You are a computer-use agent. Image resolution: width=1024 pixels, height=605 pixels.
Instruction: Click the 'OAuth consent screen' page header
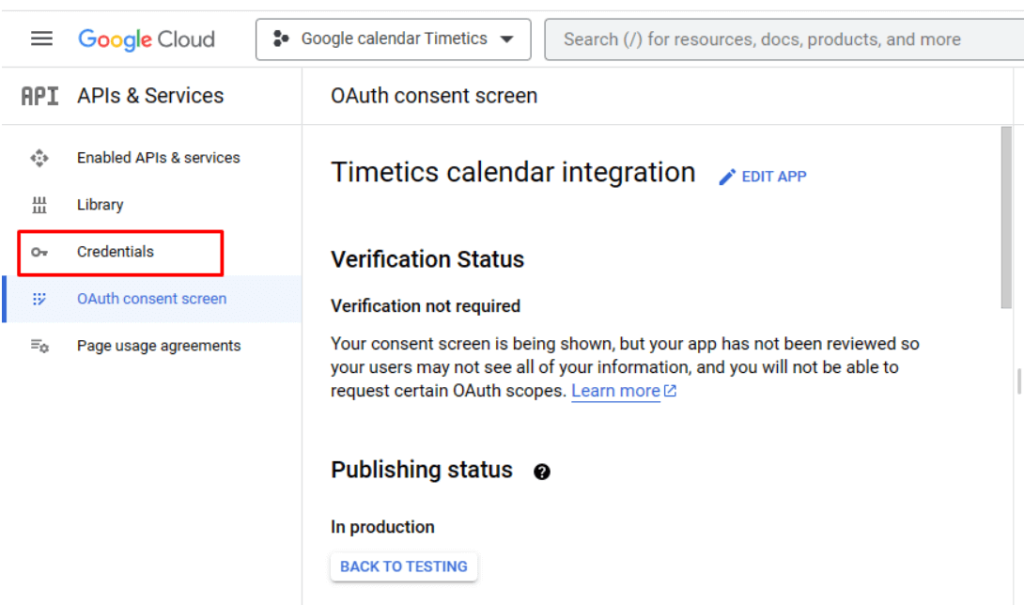click(x=434, y=96)
